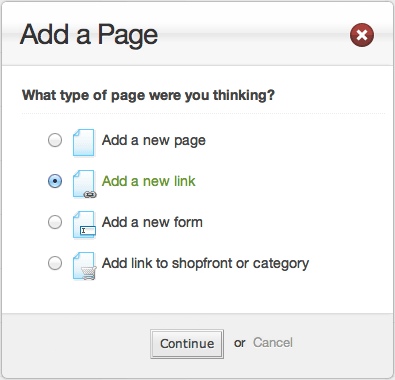Click the dotted divider under the heading
This screenshot has width=395, height=380.
coord(203,114)
